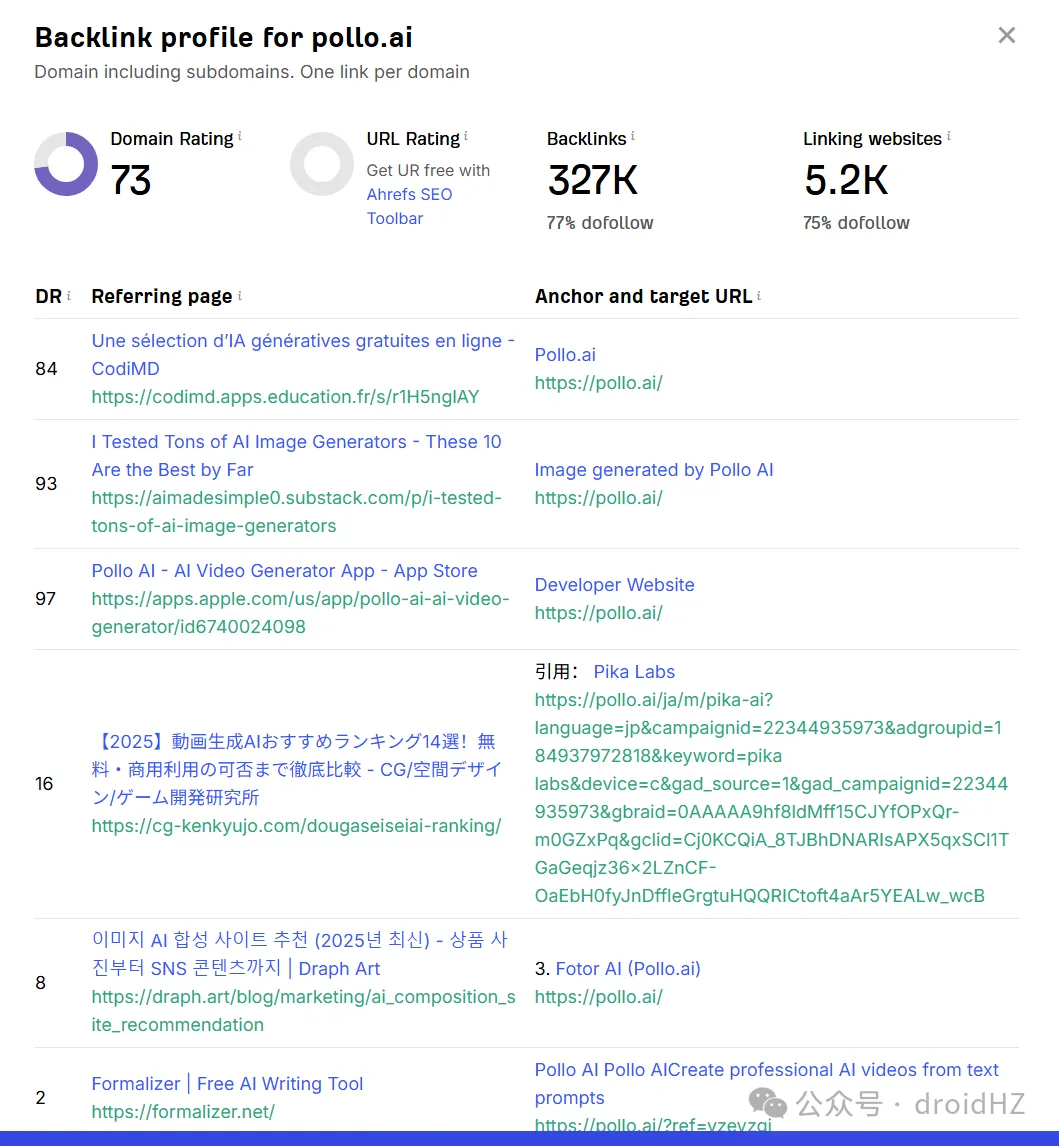The height and width of the screenshot is (1146, 1059).
Task: Click info icon beside Referring page header
Action: [x=240, y=295]
